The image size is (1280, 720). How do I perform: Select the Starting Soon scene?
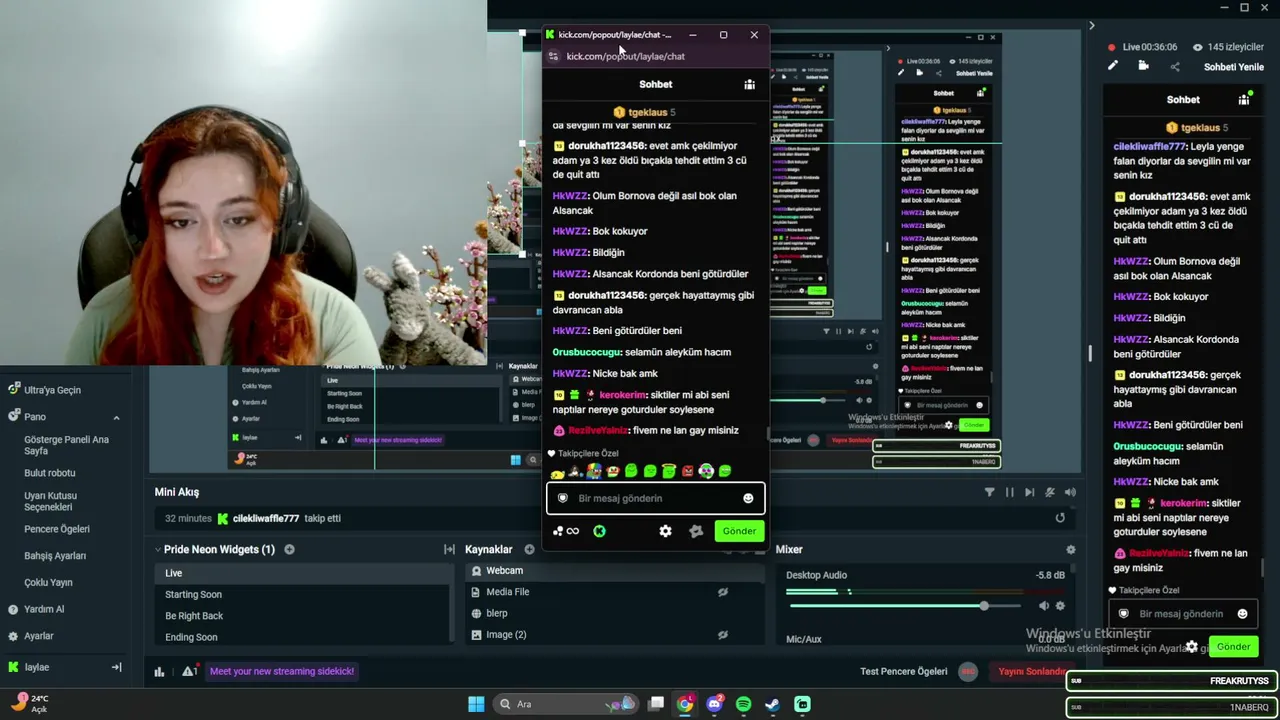point(304,594)
